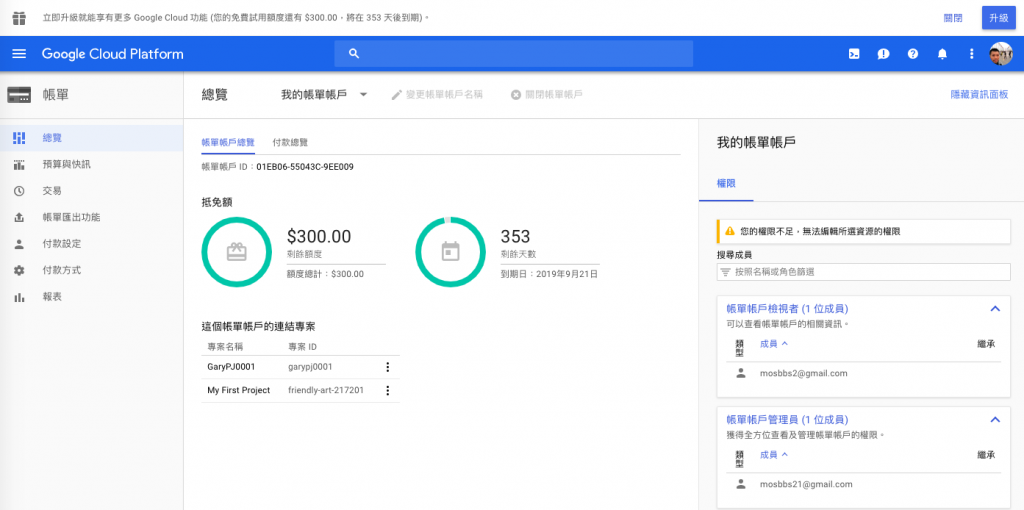Go to 總覽 in sidebar
Screen dimensions: 1024x510
91,138
